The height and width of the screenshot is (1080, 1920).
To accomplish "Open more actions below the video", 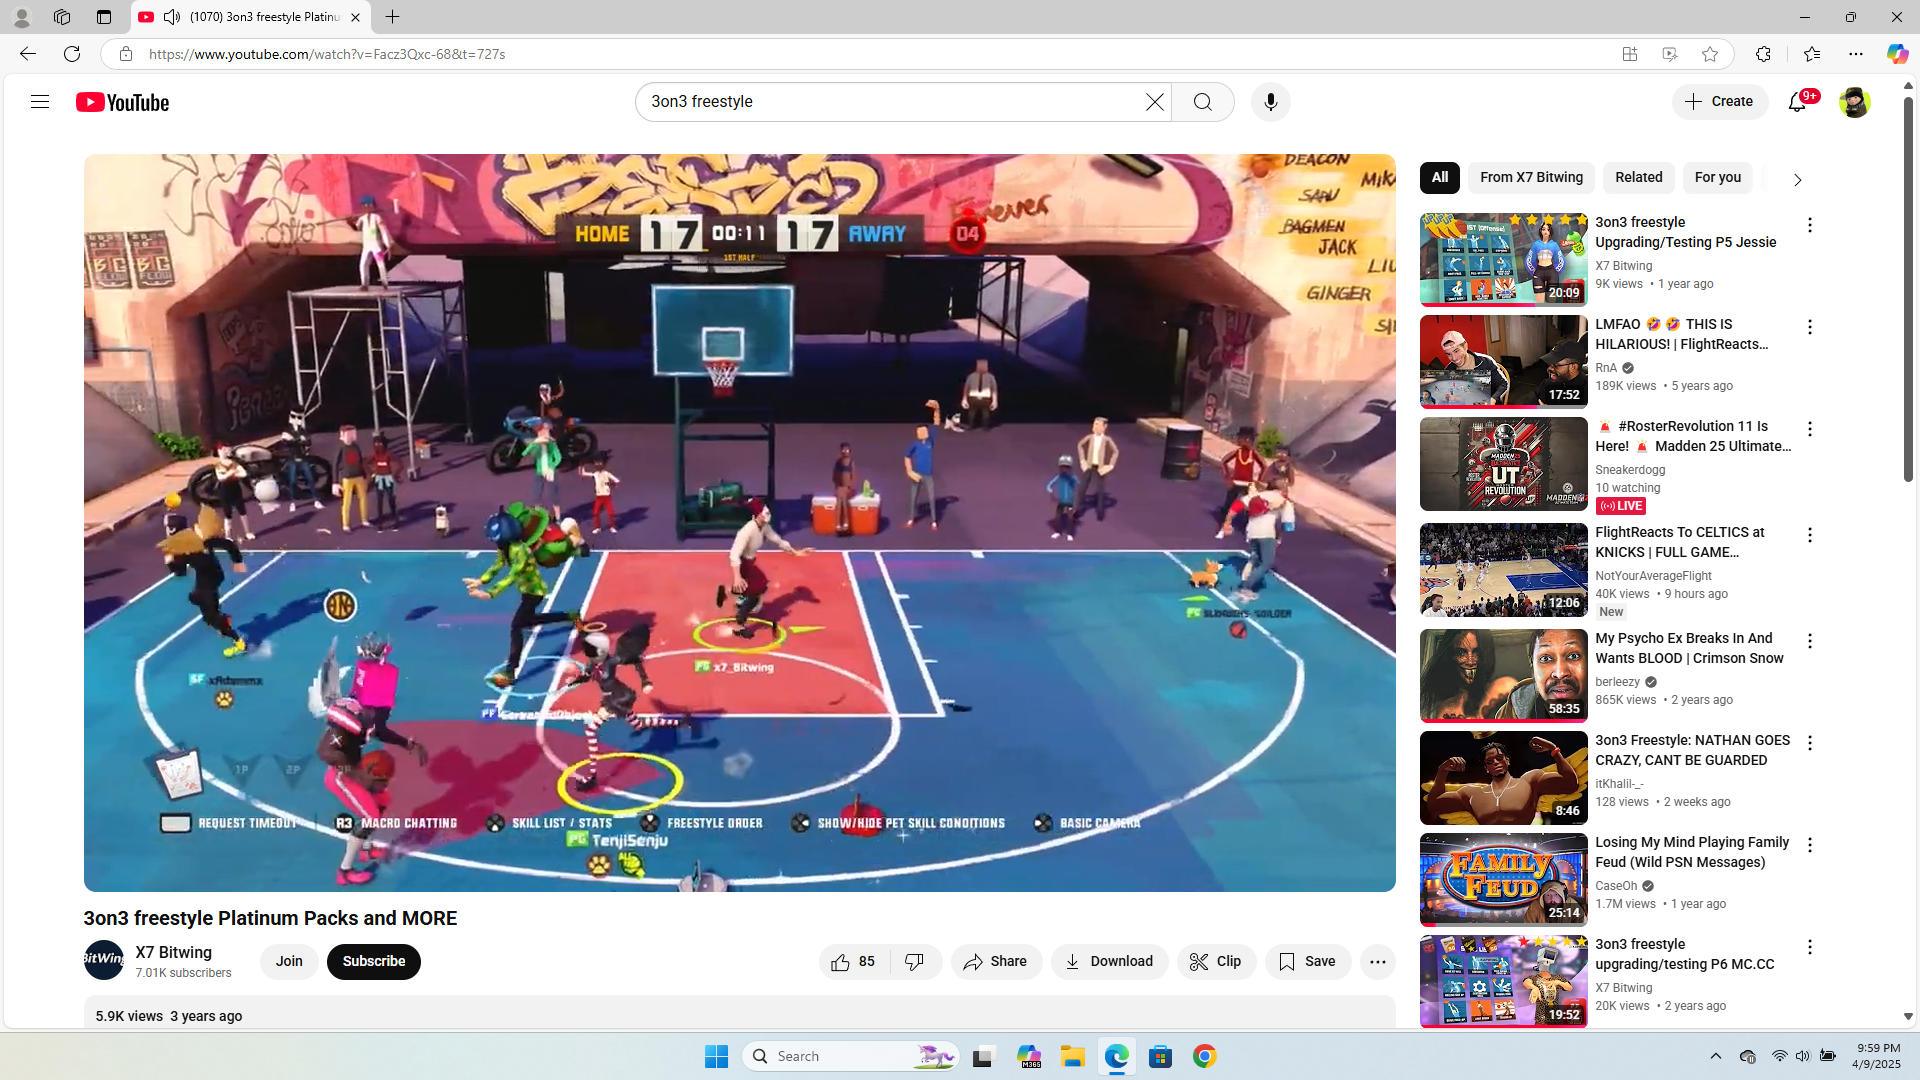I will click(x=1377, y=962).
